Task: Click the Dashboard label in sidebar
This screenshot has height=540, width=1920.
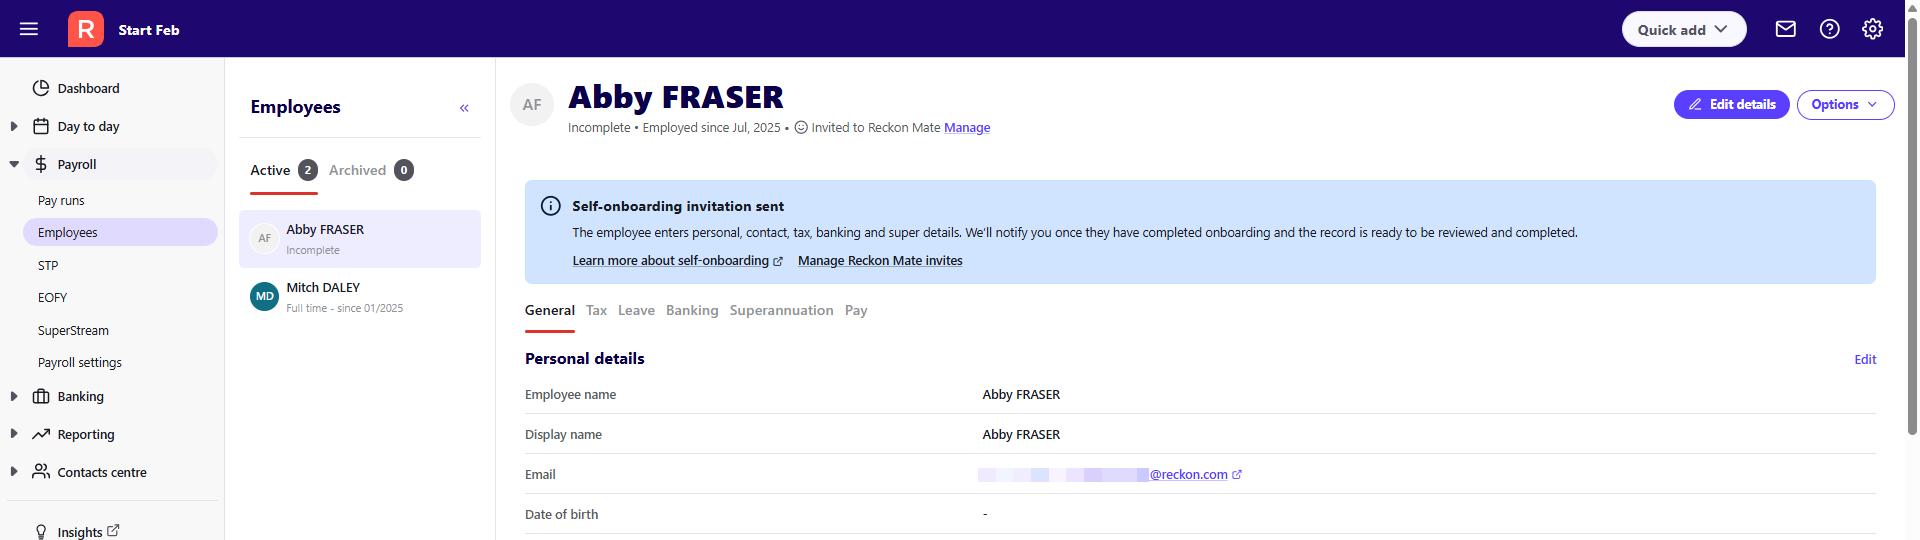Action: pyautogui.click(x=89, y=88)
